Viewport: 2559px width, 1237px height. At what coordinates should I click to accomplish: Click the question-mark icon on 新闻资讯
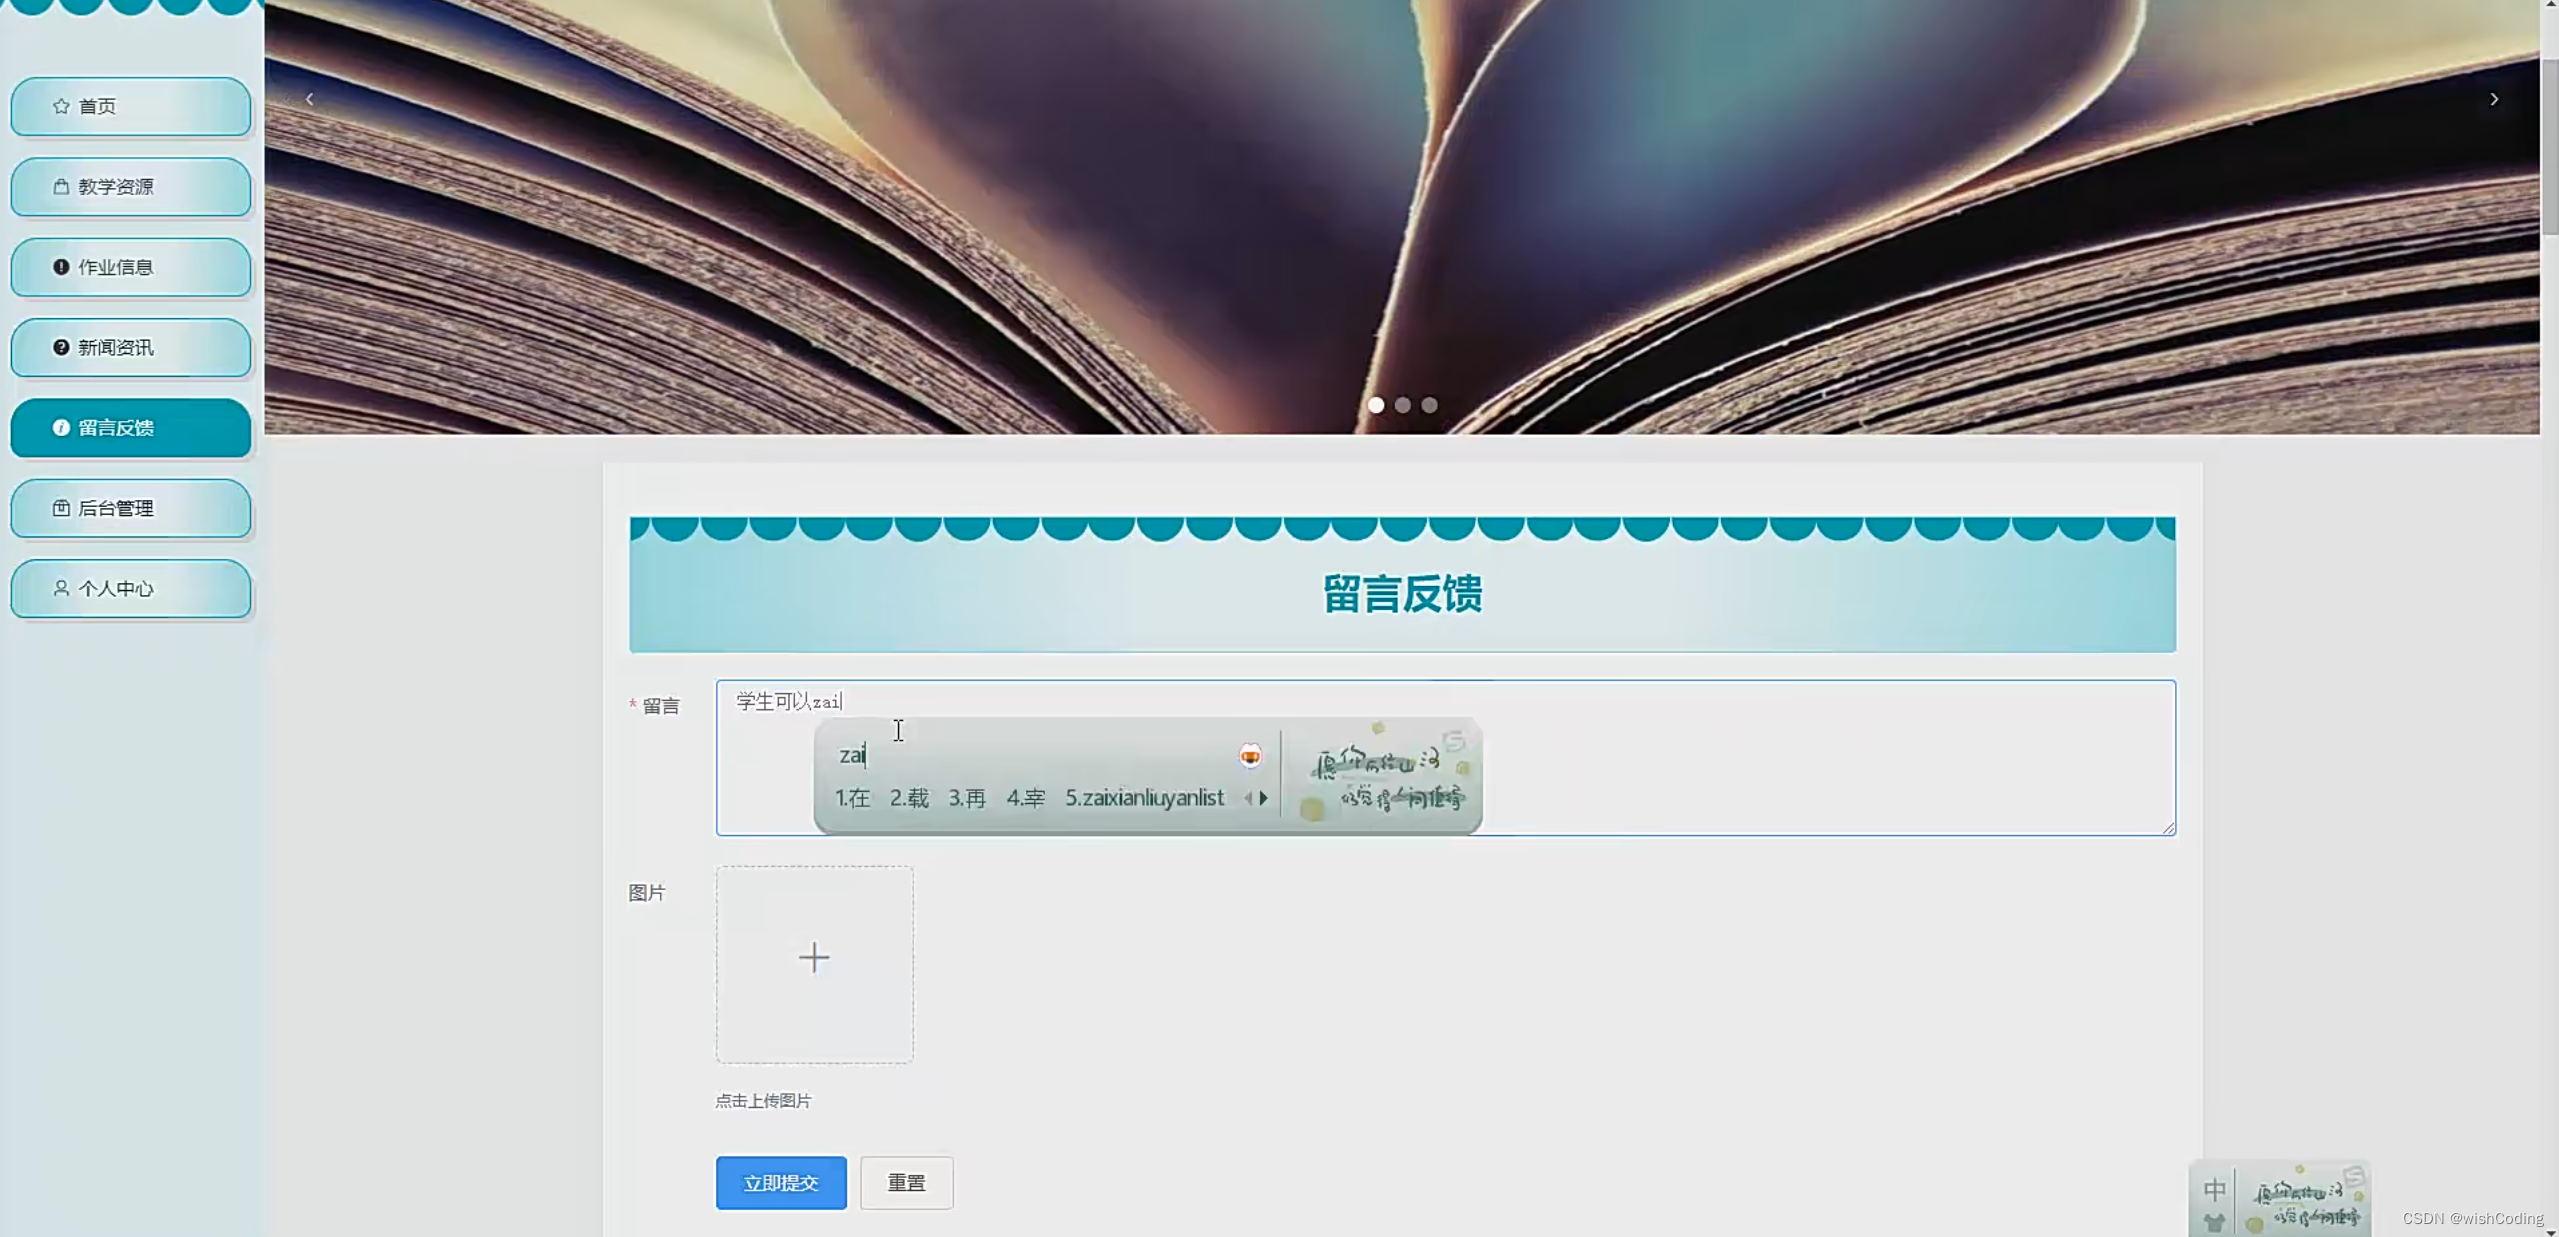click(x=60, y=347)
